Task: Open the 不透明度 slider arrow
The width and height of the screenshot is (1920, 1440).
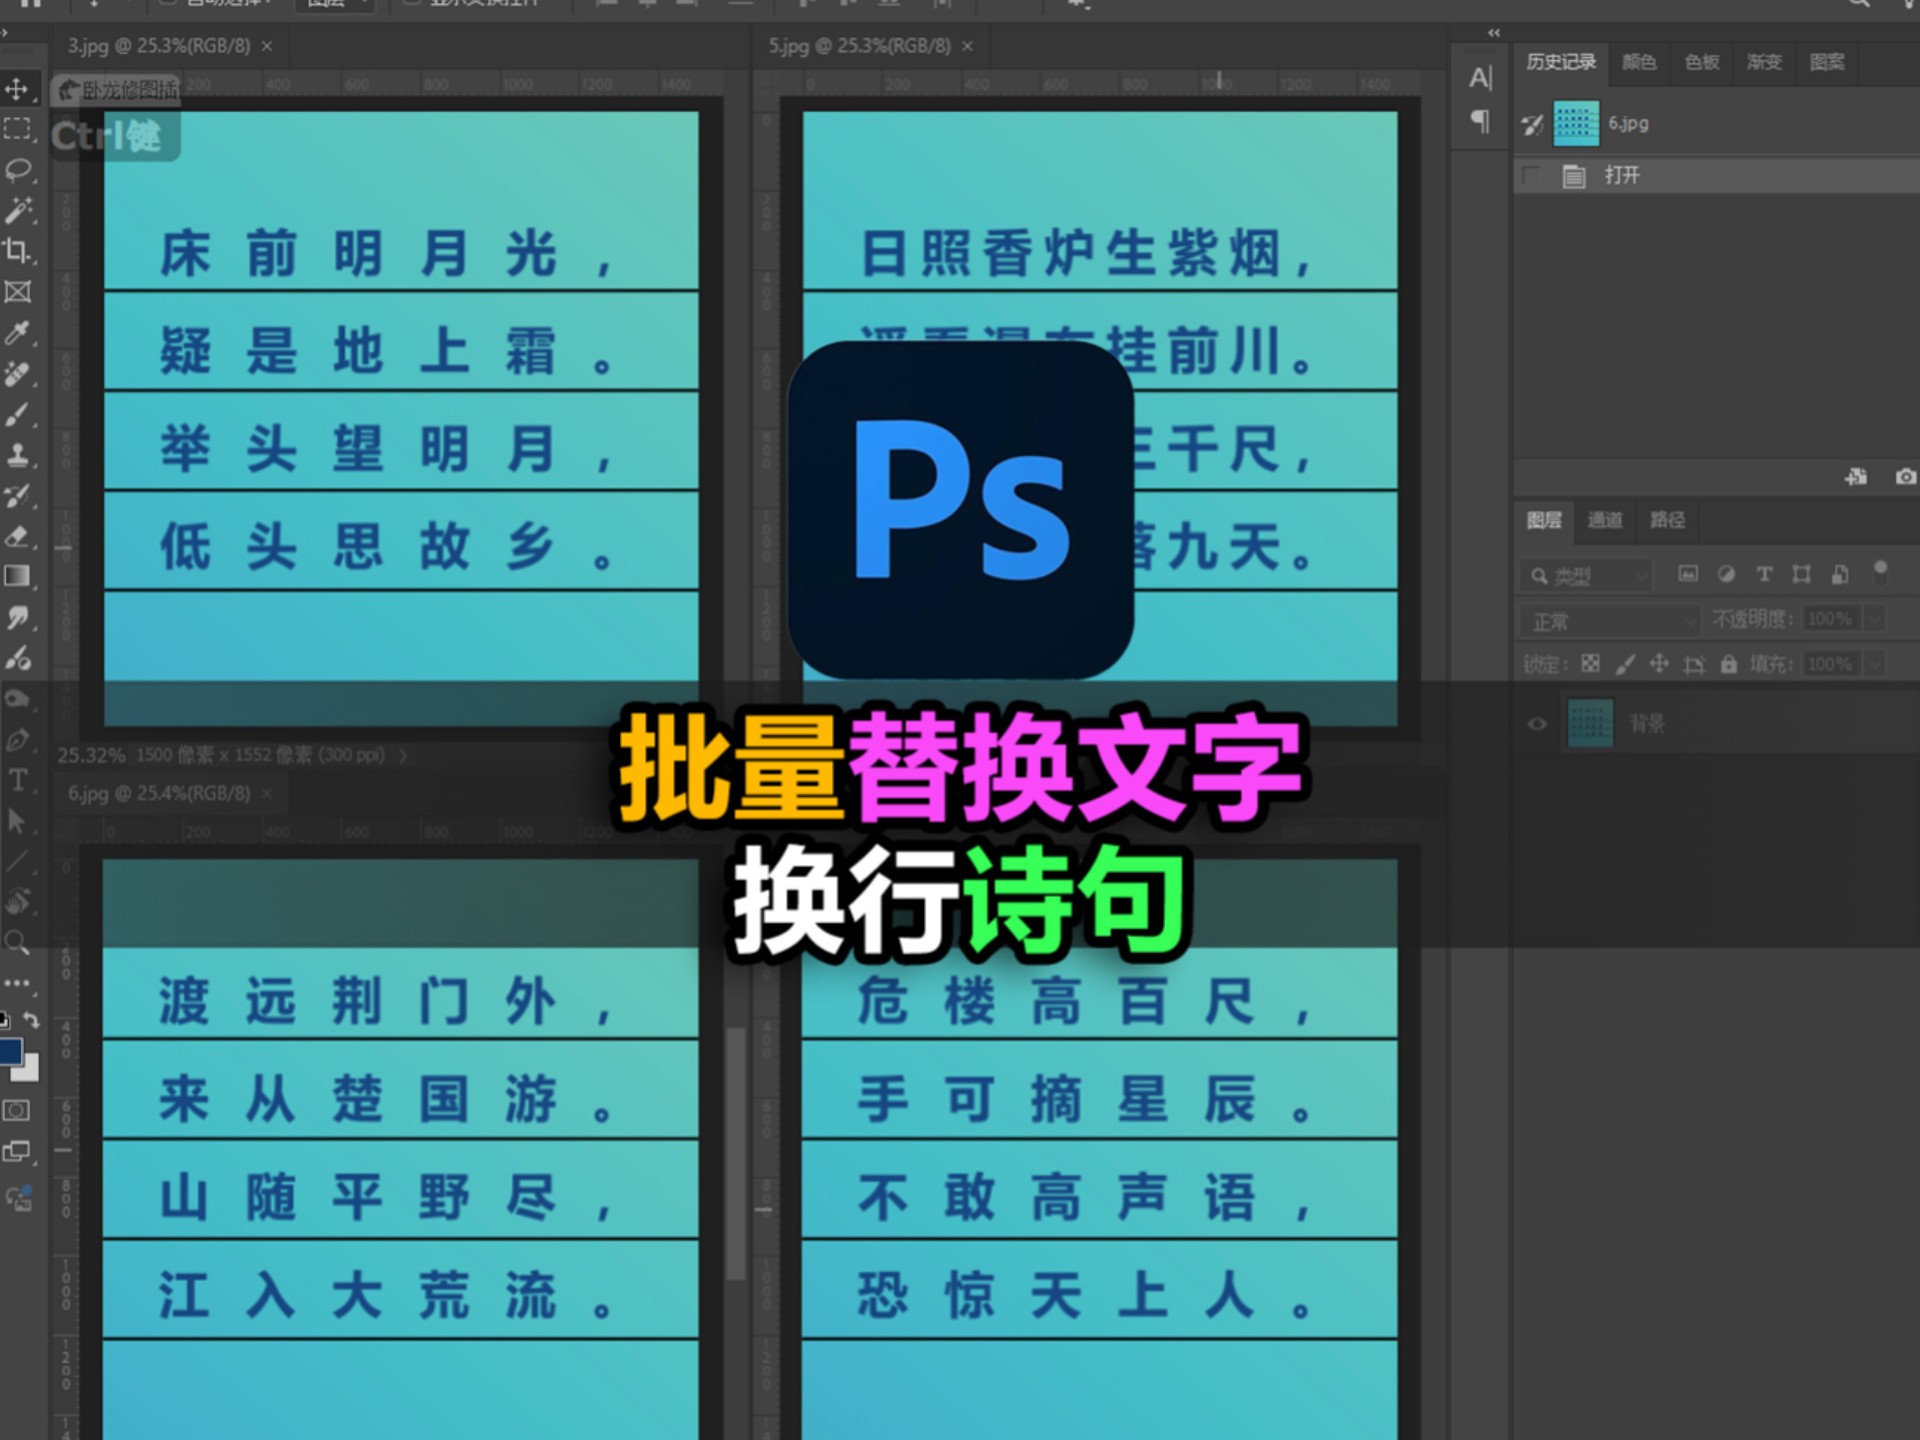Action: (x=1876, y=619)
